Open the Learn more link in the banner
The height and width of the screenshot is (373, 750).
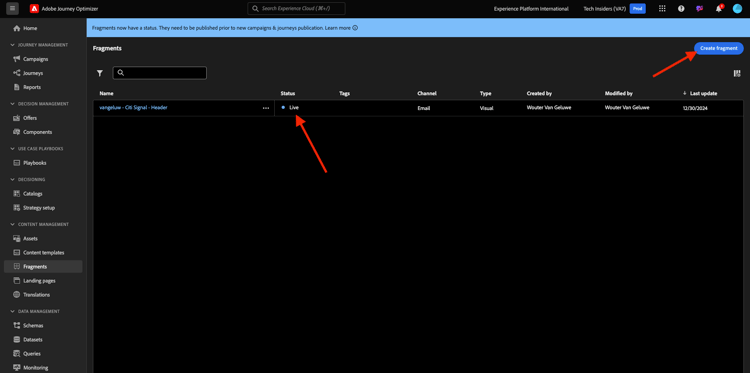[338, 28]
